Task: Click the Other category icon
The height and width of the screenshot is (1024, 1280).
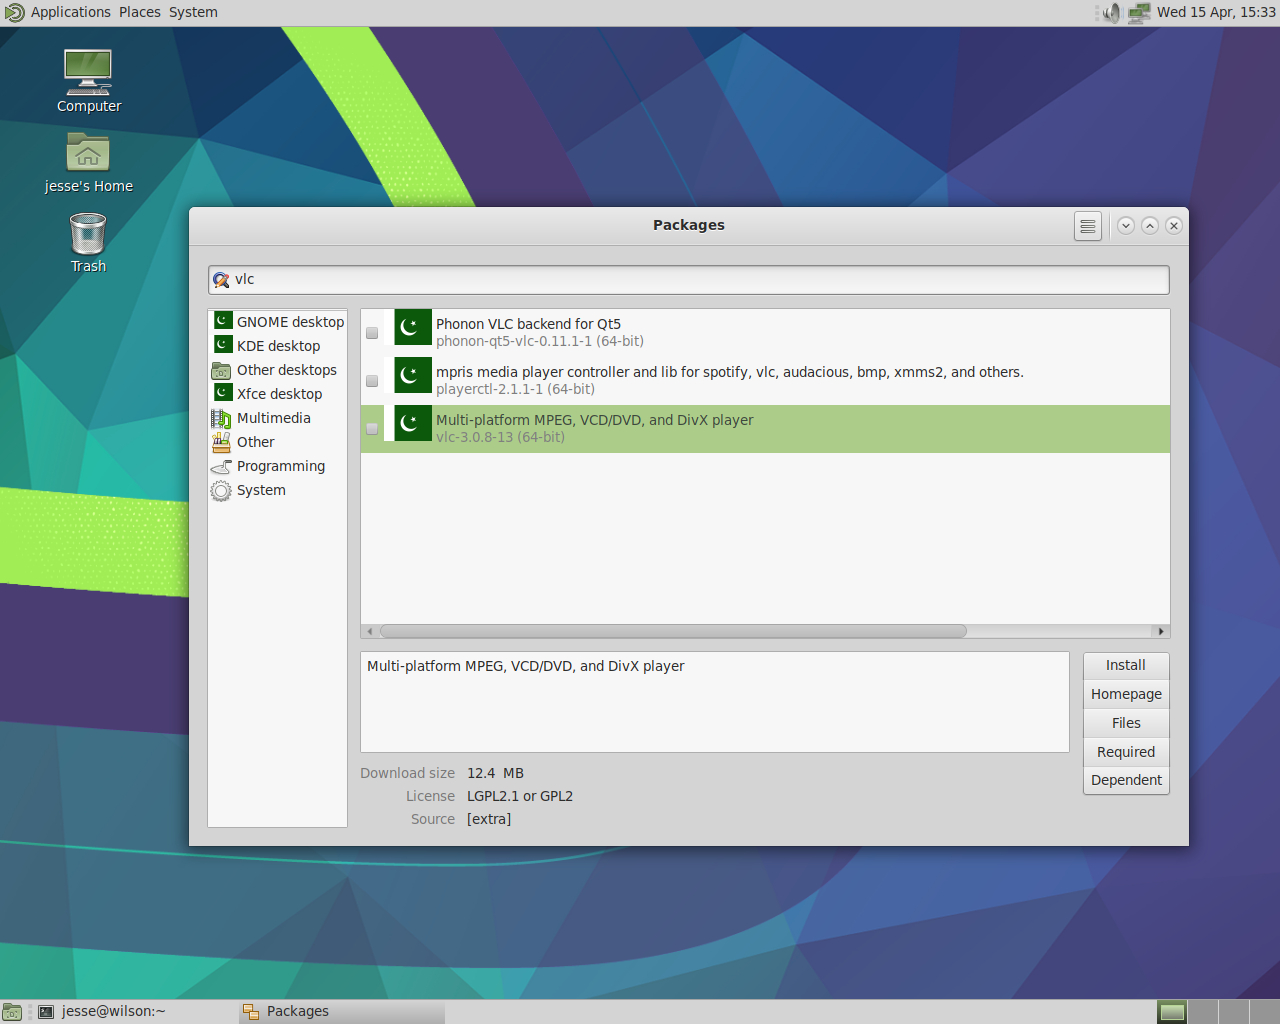Action: pos(222,442)
